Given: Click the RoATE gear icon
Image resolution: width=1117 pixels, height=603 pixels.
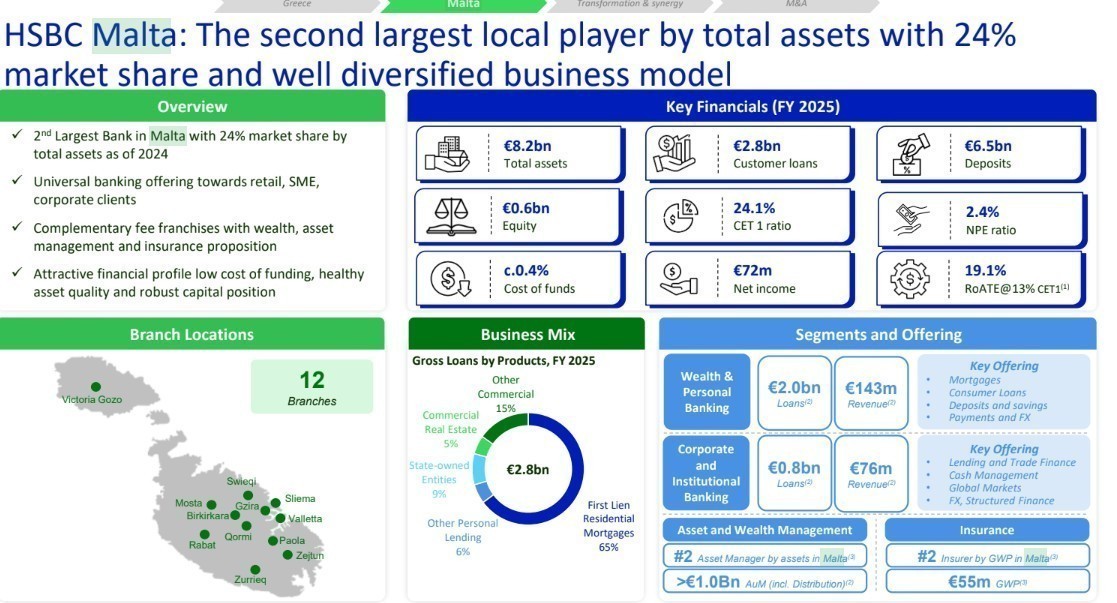Looking at the screenshot, I should [x=908, y=279].
